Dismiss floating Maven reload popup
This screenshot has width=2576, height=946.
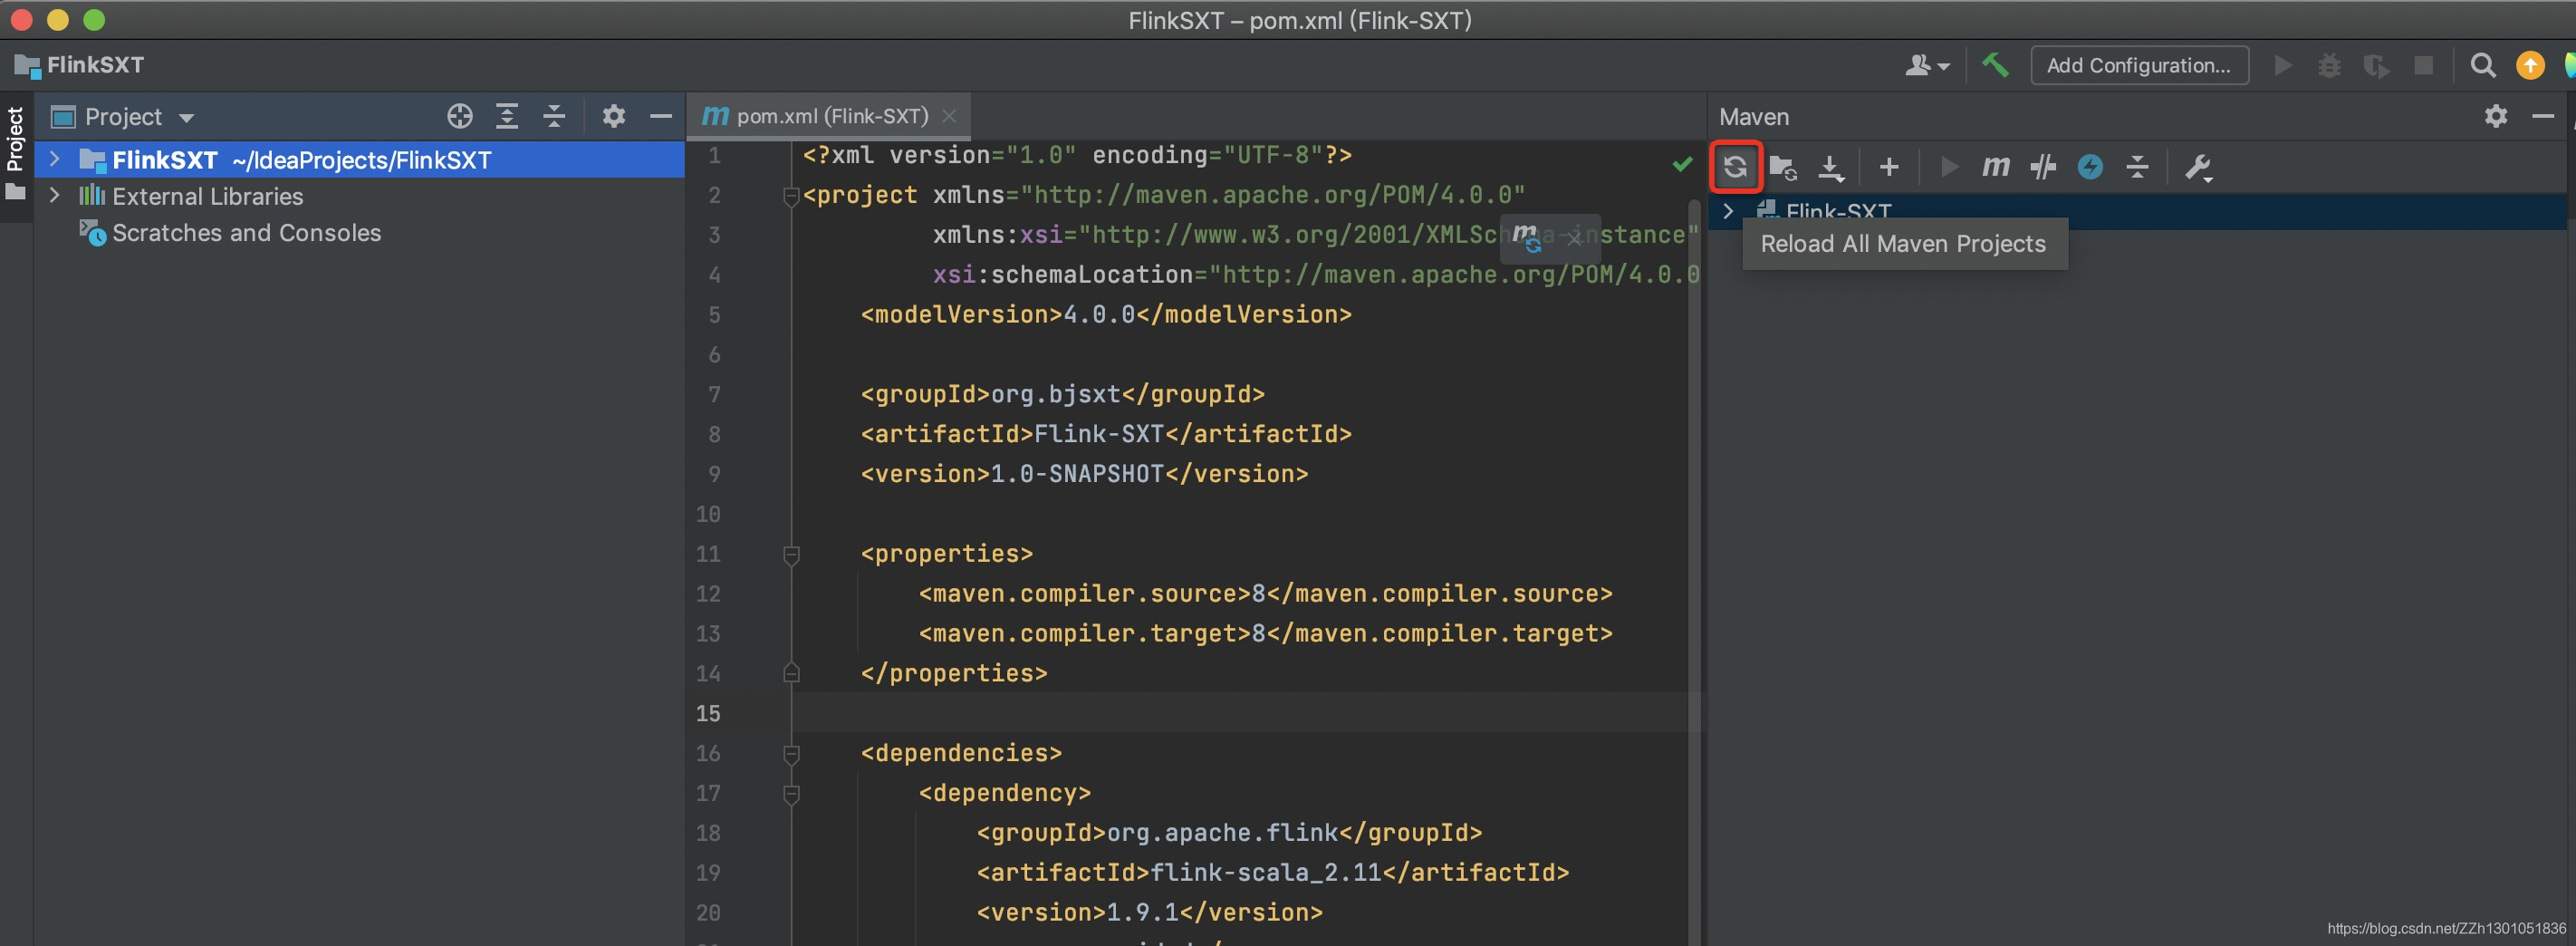(x=1574, y=238)
